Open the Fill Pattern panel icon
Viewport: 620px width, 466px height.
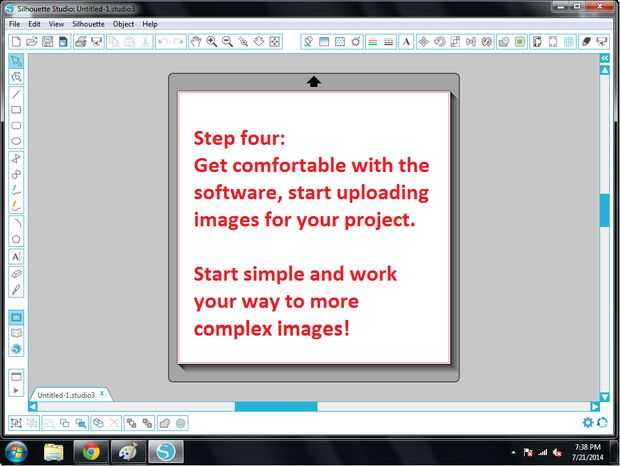(340, 42)
